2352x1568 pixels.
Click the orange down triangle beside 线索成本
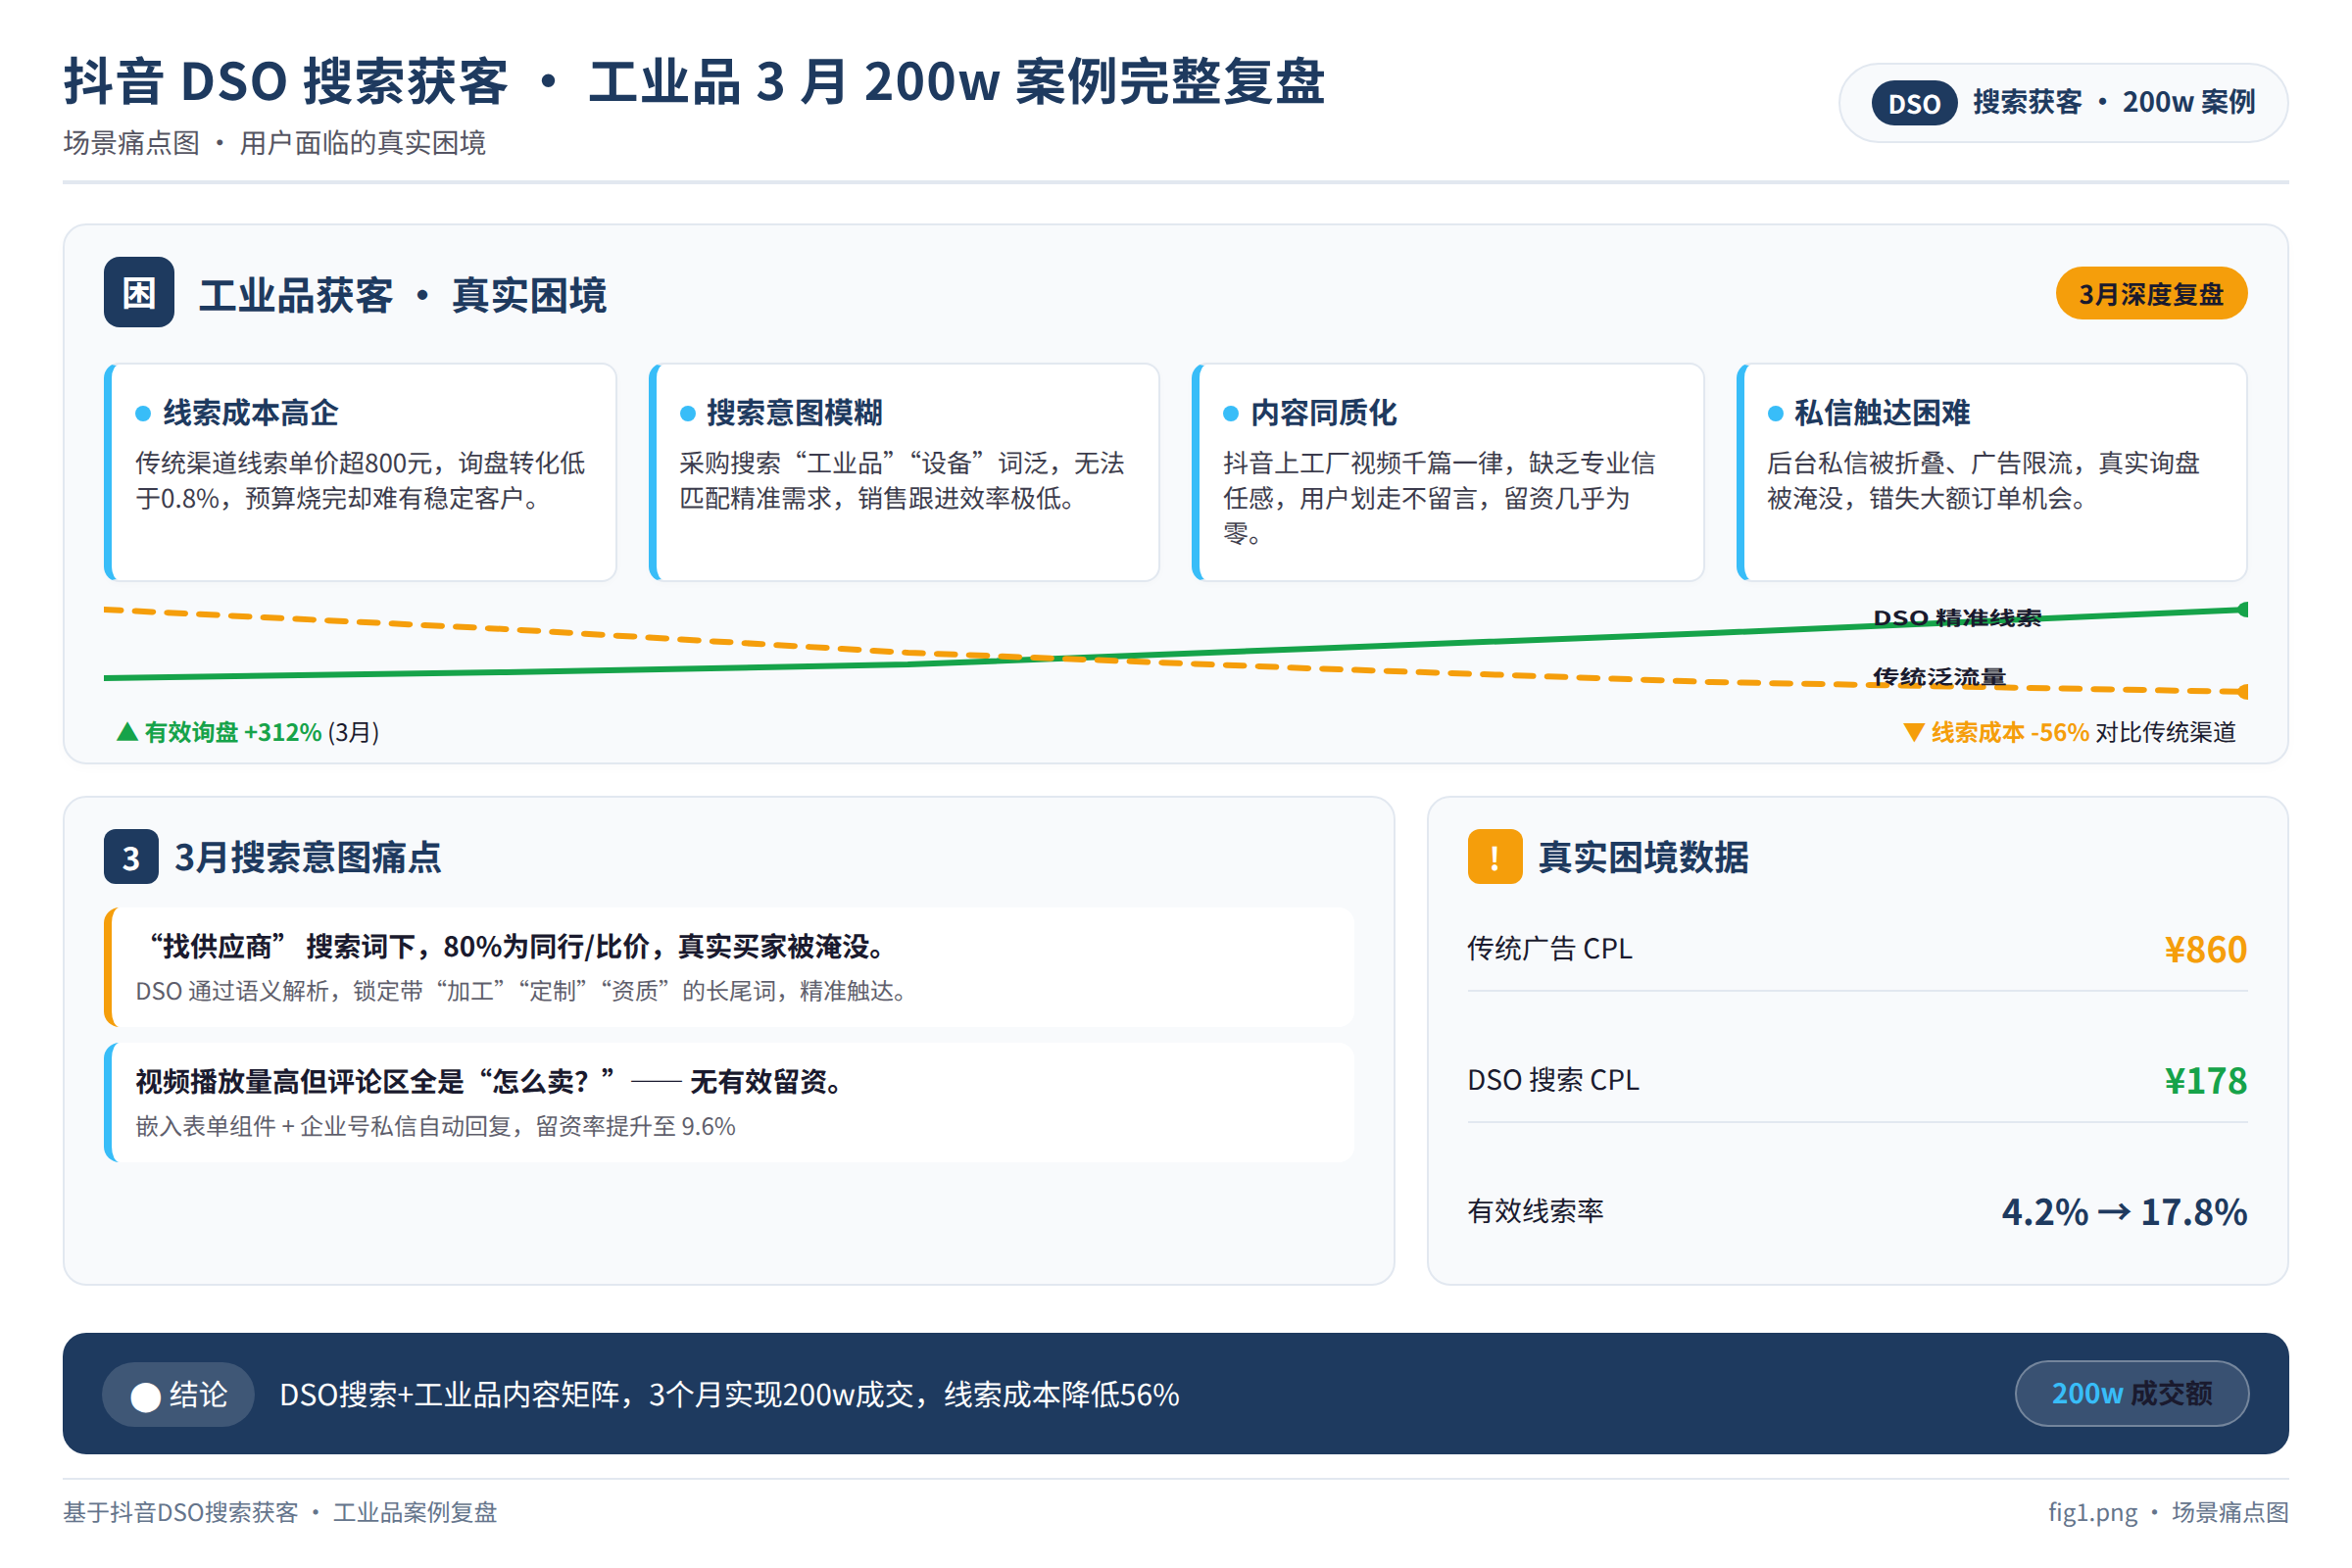click(1913, 732)
